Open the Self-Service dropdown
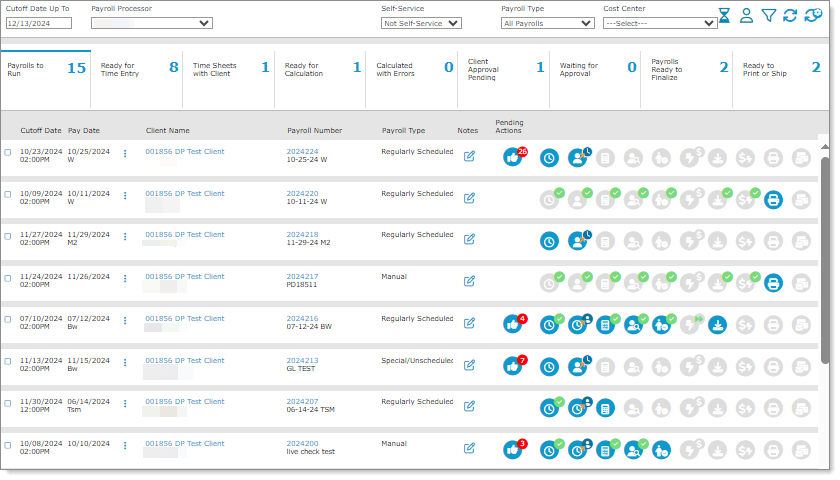This screenshot has height=480, width=840. click(421, 23)
